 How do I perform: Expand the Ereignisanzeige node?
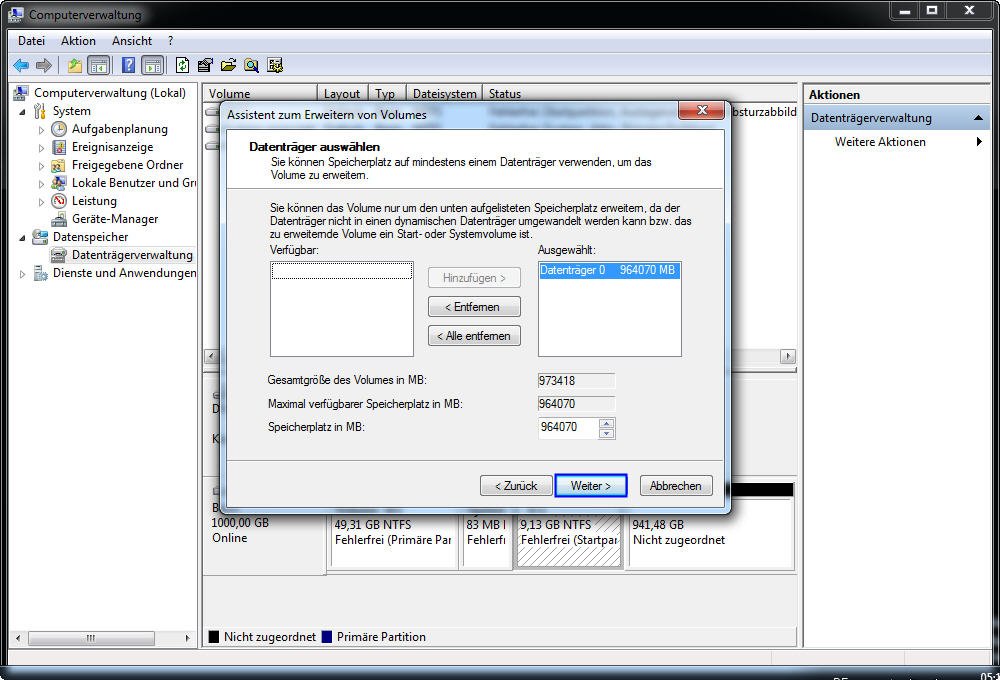coord(41,147)
